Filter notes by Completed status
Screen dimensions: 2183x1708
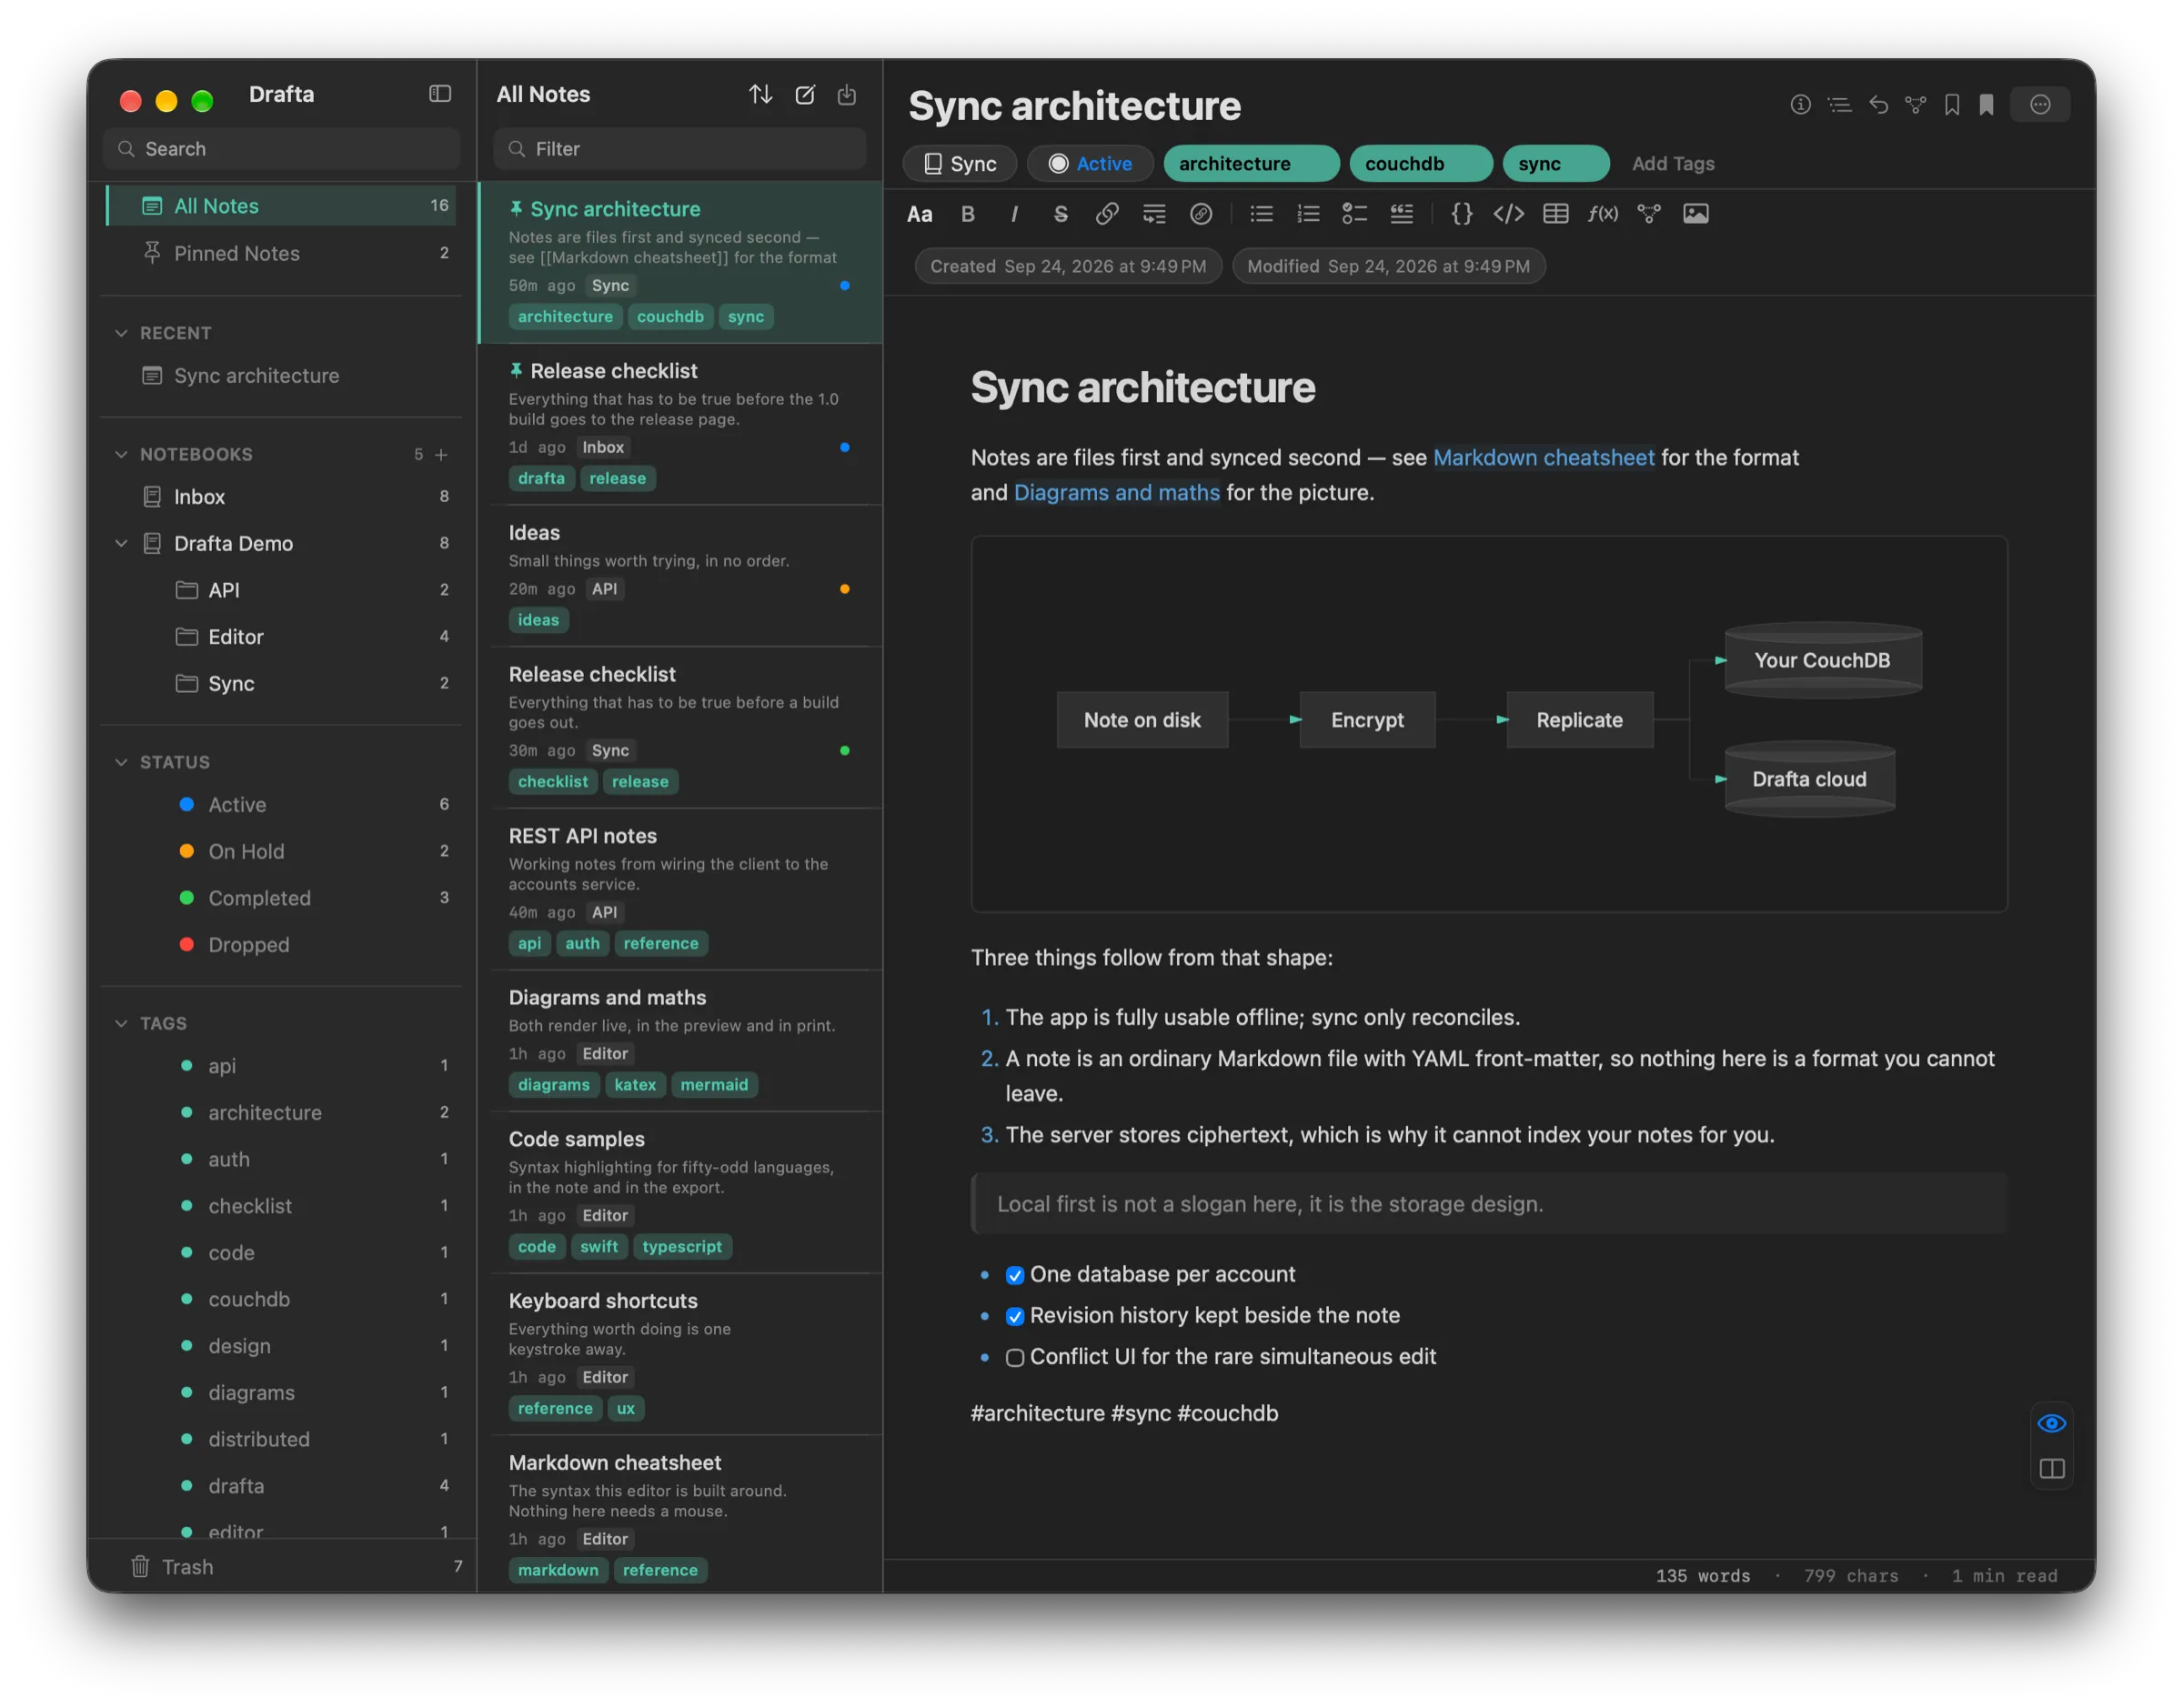point(281,898)
